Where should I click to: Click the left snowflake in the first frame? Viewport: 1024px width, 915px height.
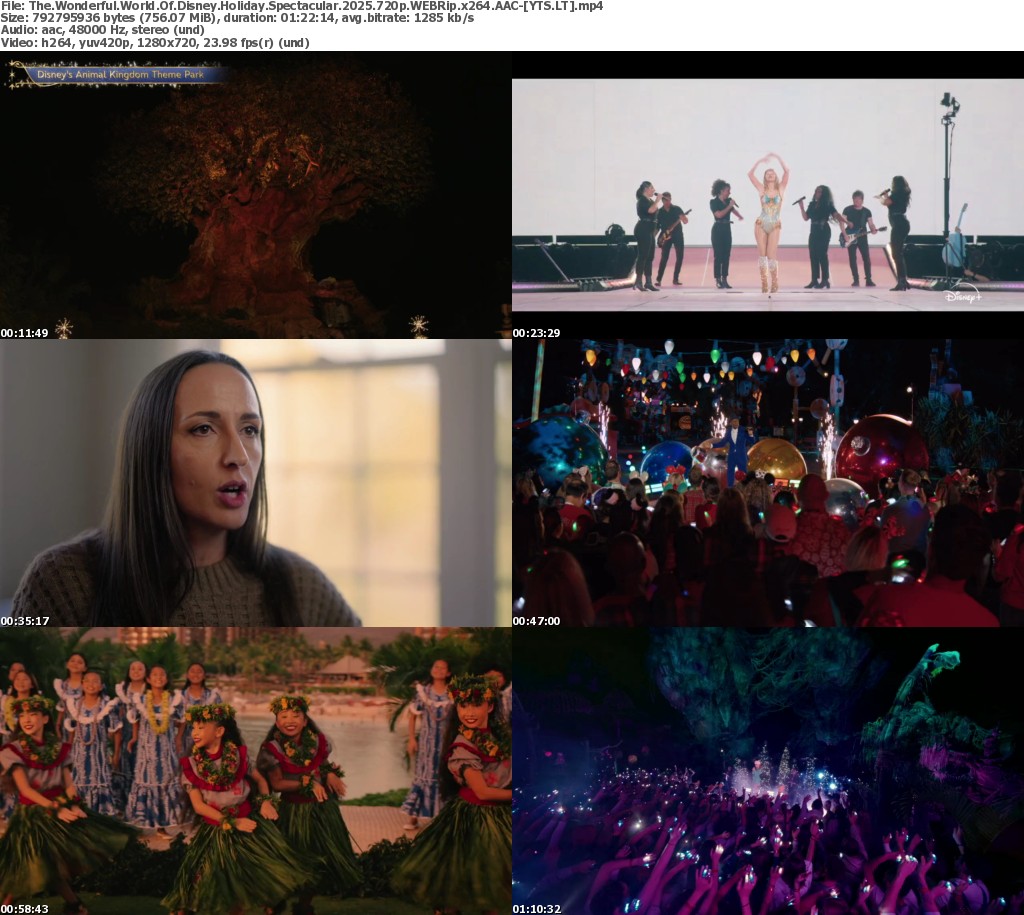64,327
